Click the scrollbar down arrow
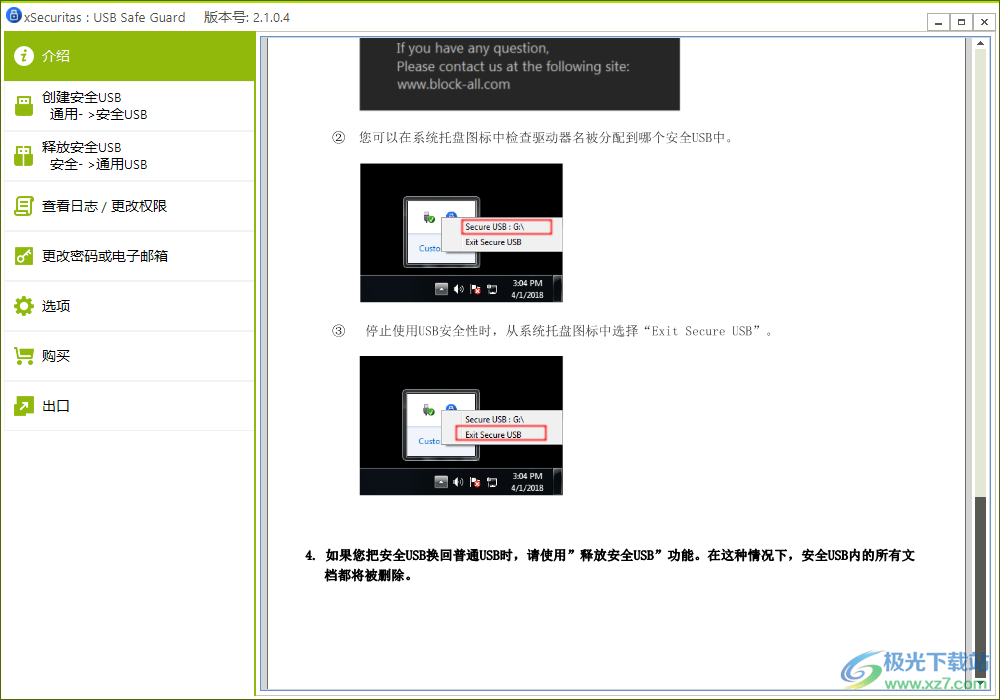Screen dimensions: 1000x700 point(981,683)
